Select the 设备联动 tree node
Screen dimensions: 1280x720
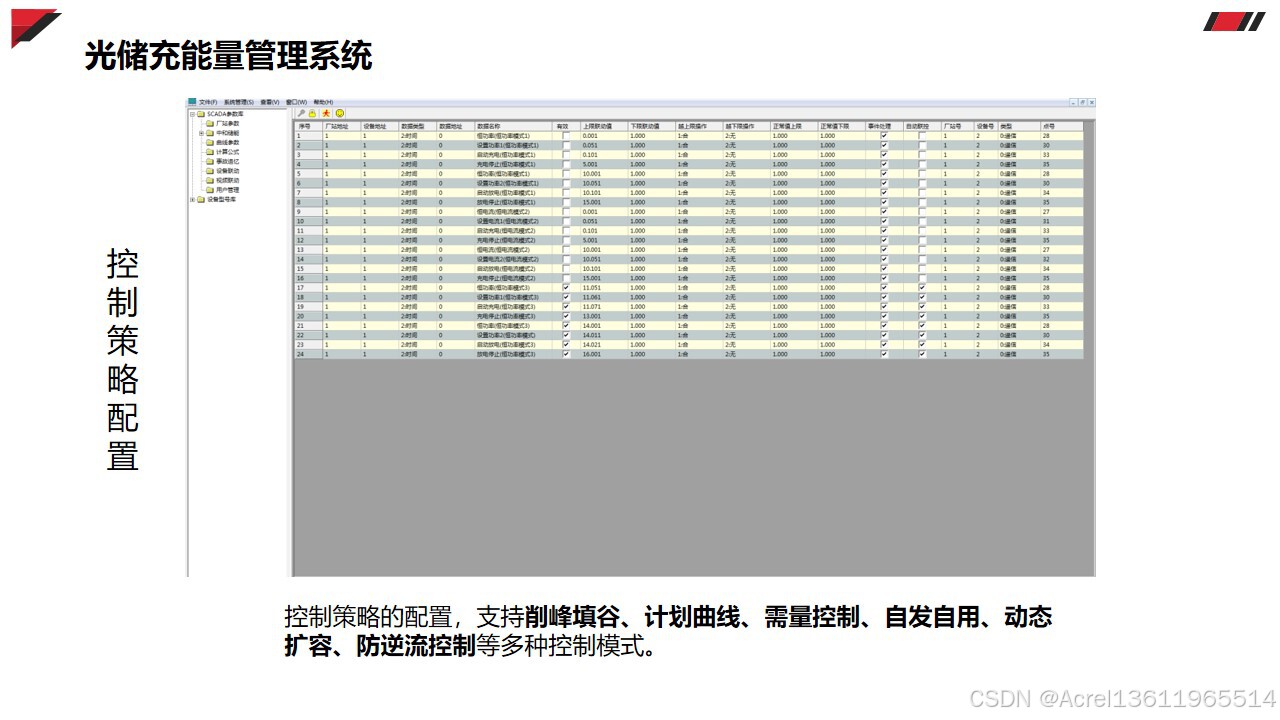(228, 171)
